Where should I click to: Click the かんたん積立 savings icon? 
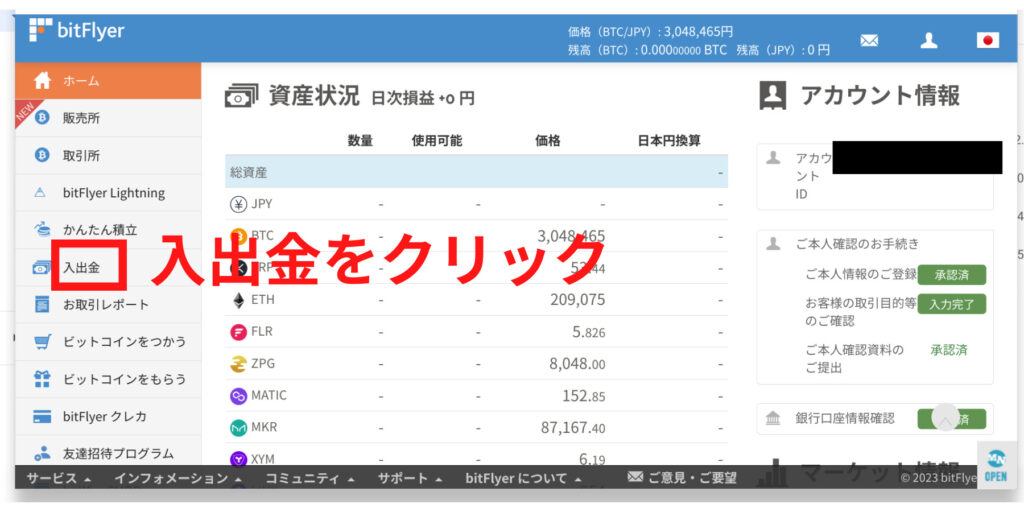tap(42, 230)
